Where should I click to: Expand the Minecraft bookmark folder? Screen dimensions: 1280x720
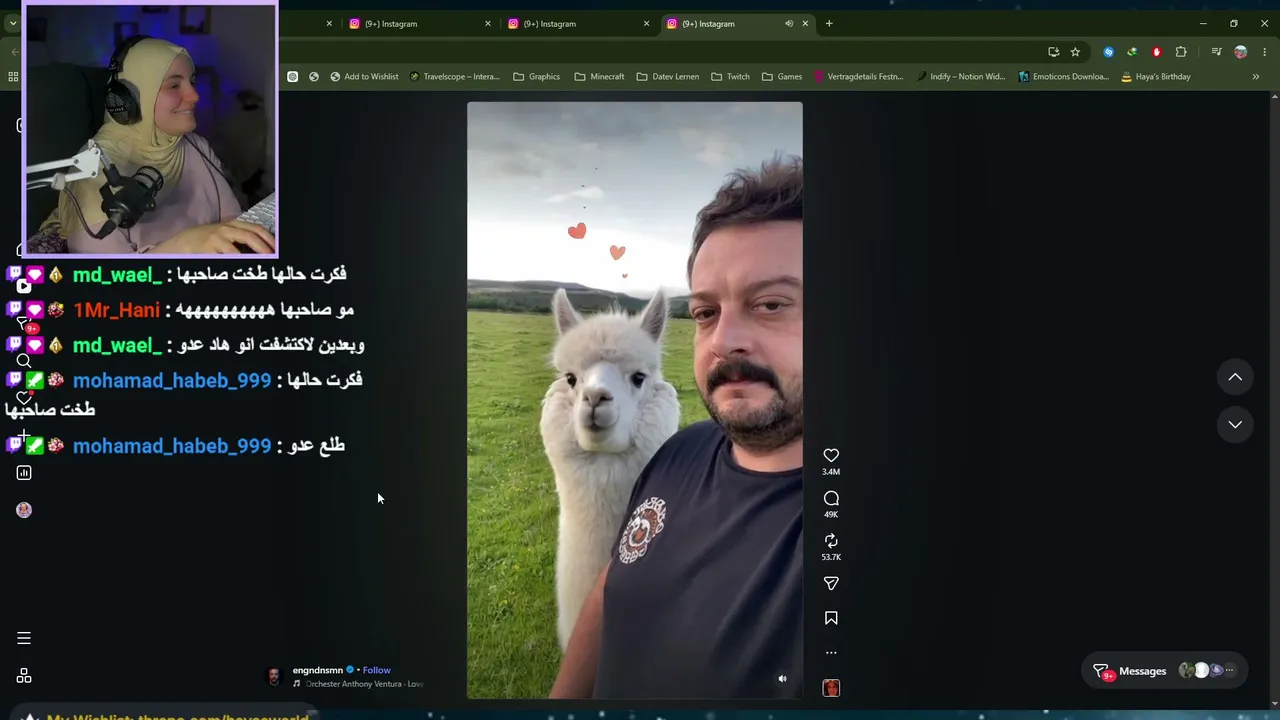(599, 76)
